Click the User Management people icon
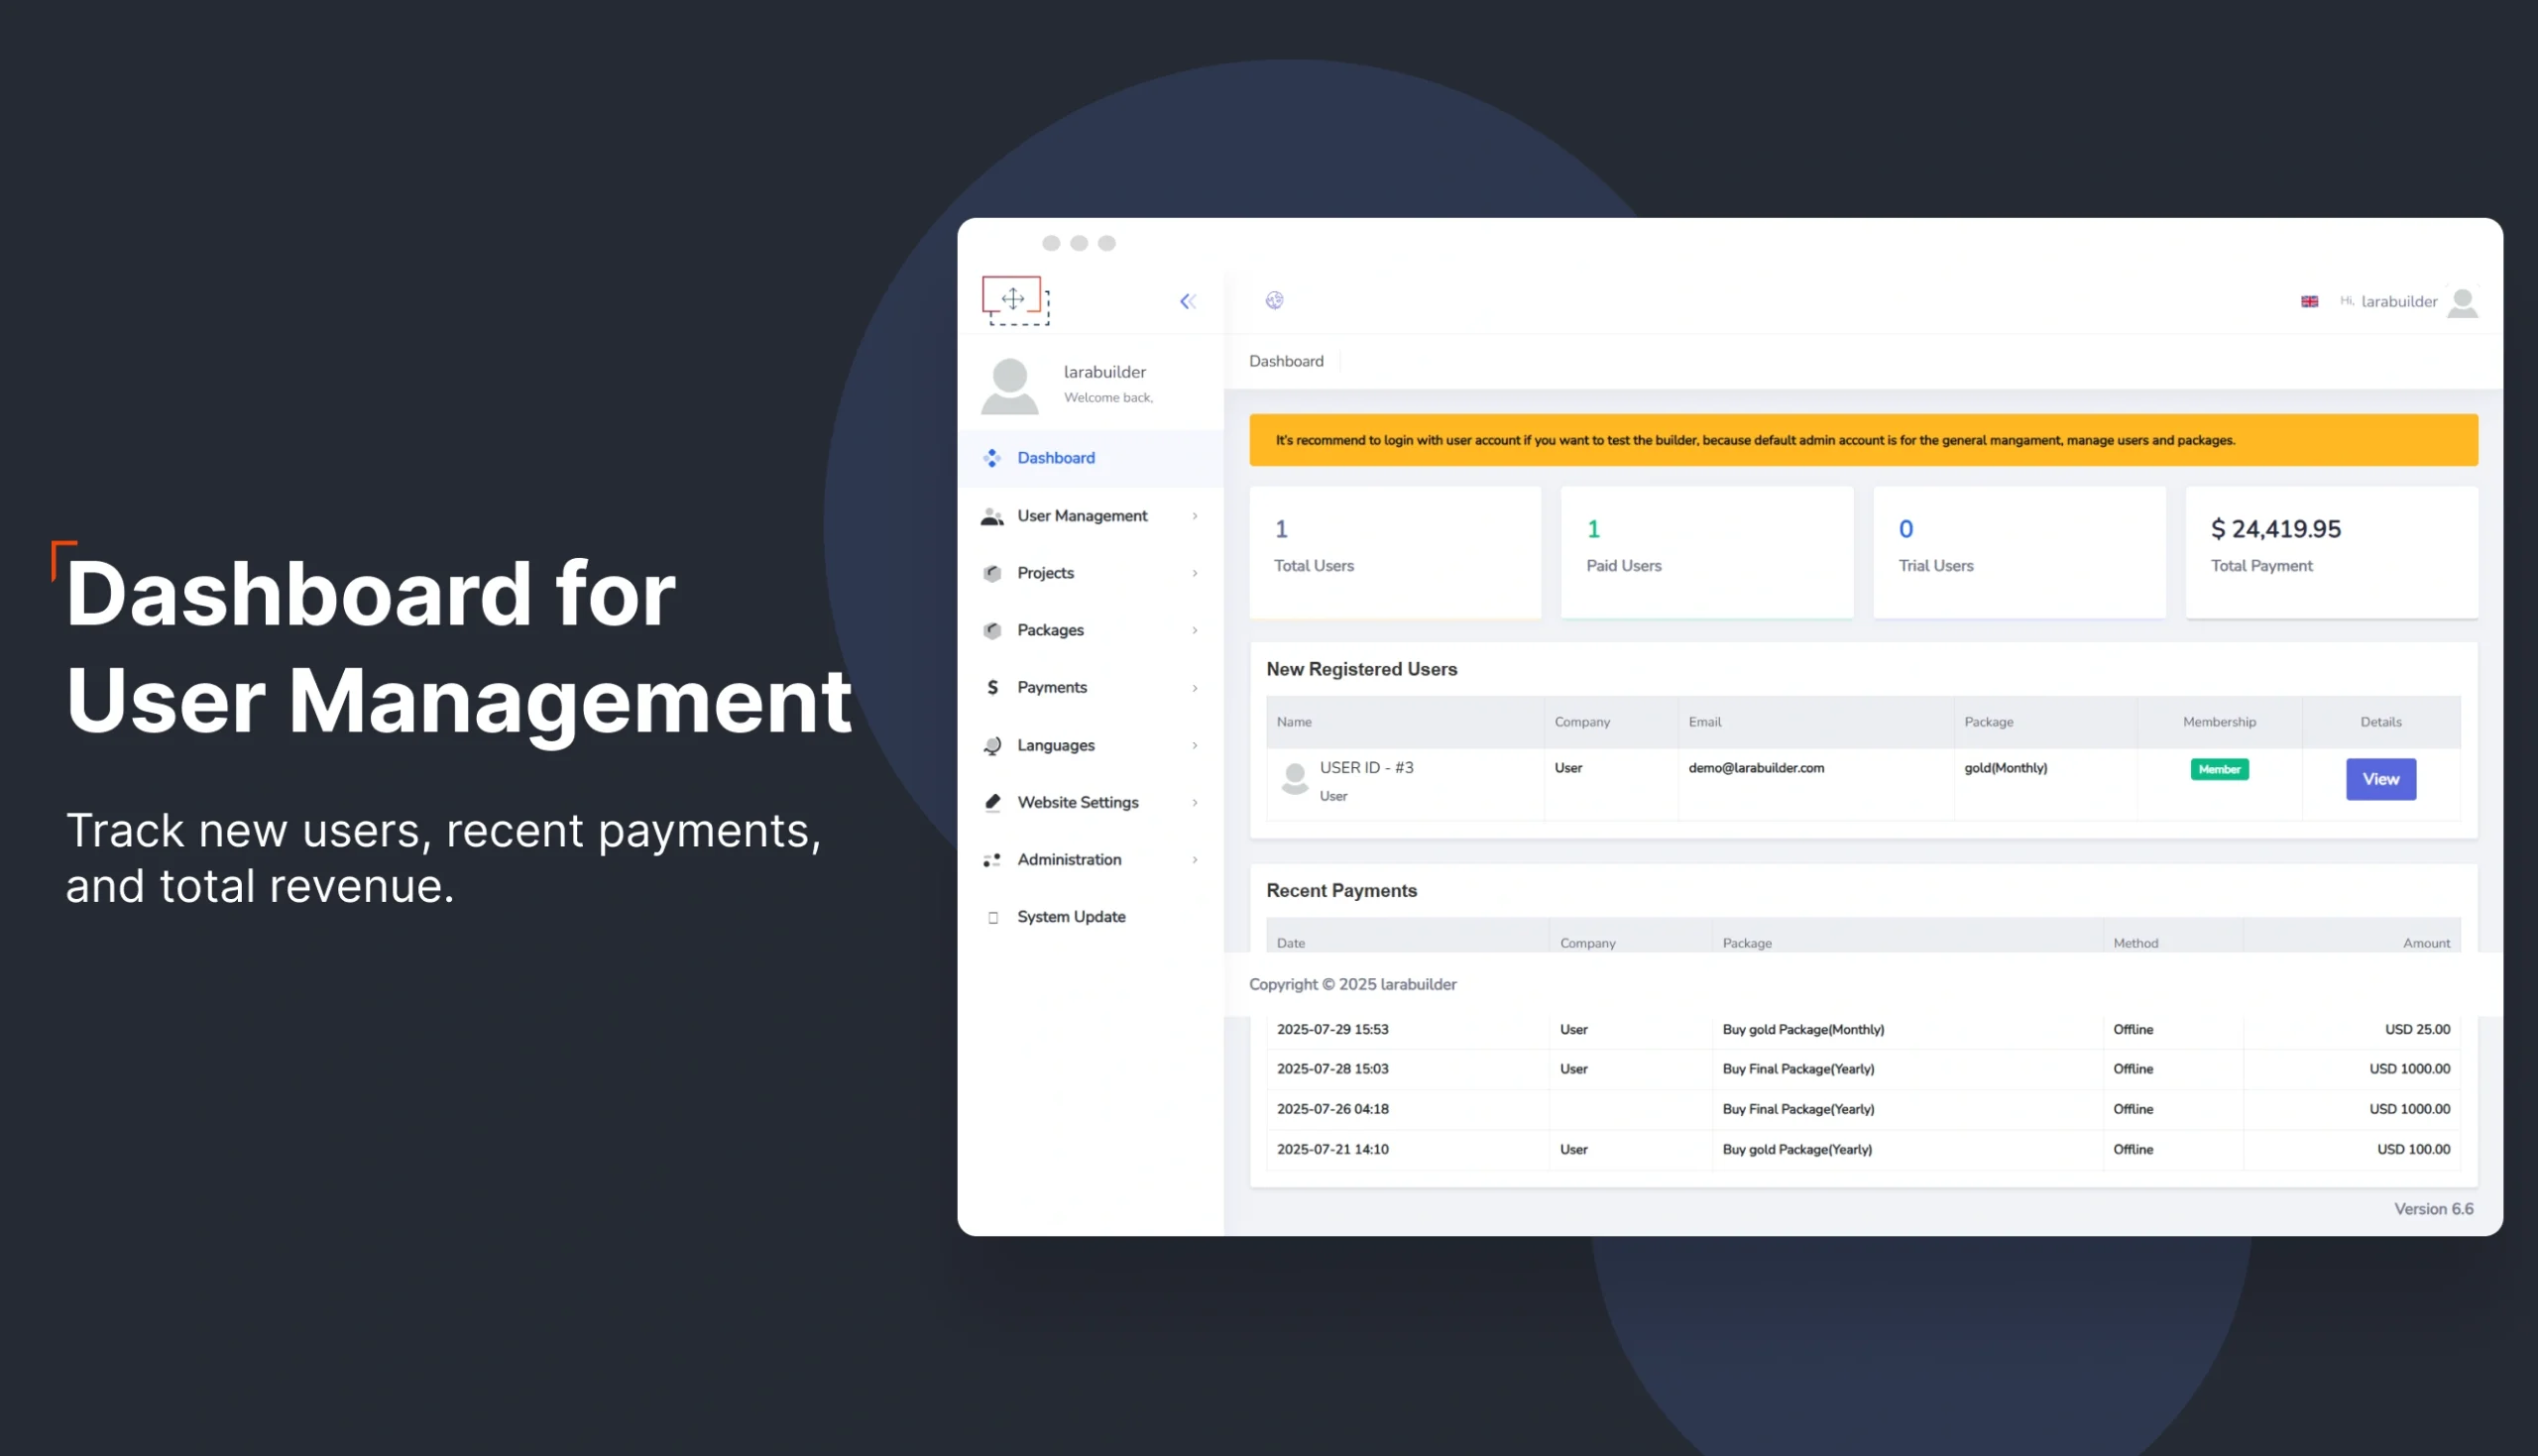This screenshot has width=2538, height=1456. [x=992, y=516]
